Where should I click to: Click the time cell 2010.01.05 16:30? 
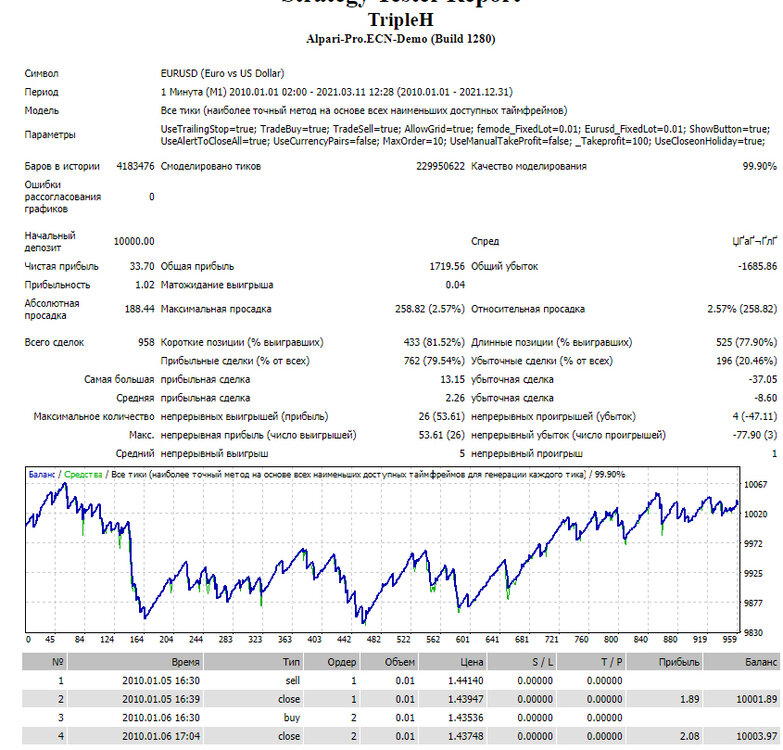pos(161,681)
